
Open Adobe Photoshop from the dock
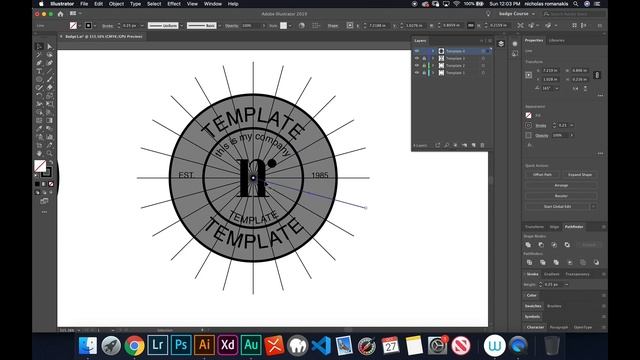[181, 345]
